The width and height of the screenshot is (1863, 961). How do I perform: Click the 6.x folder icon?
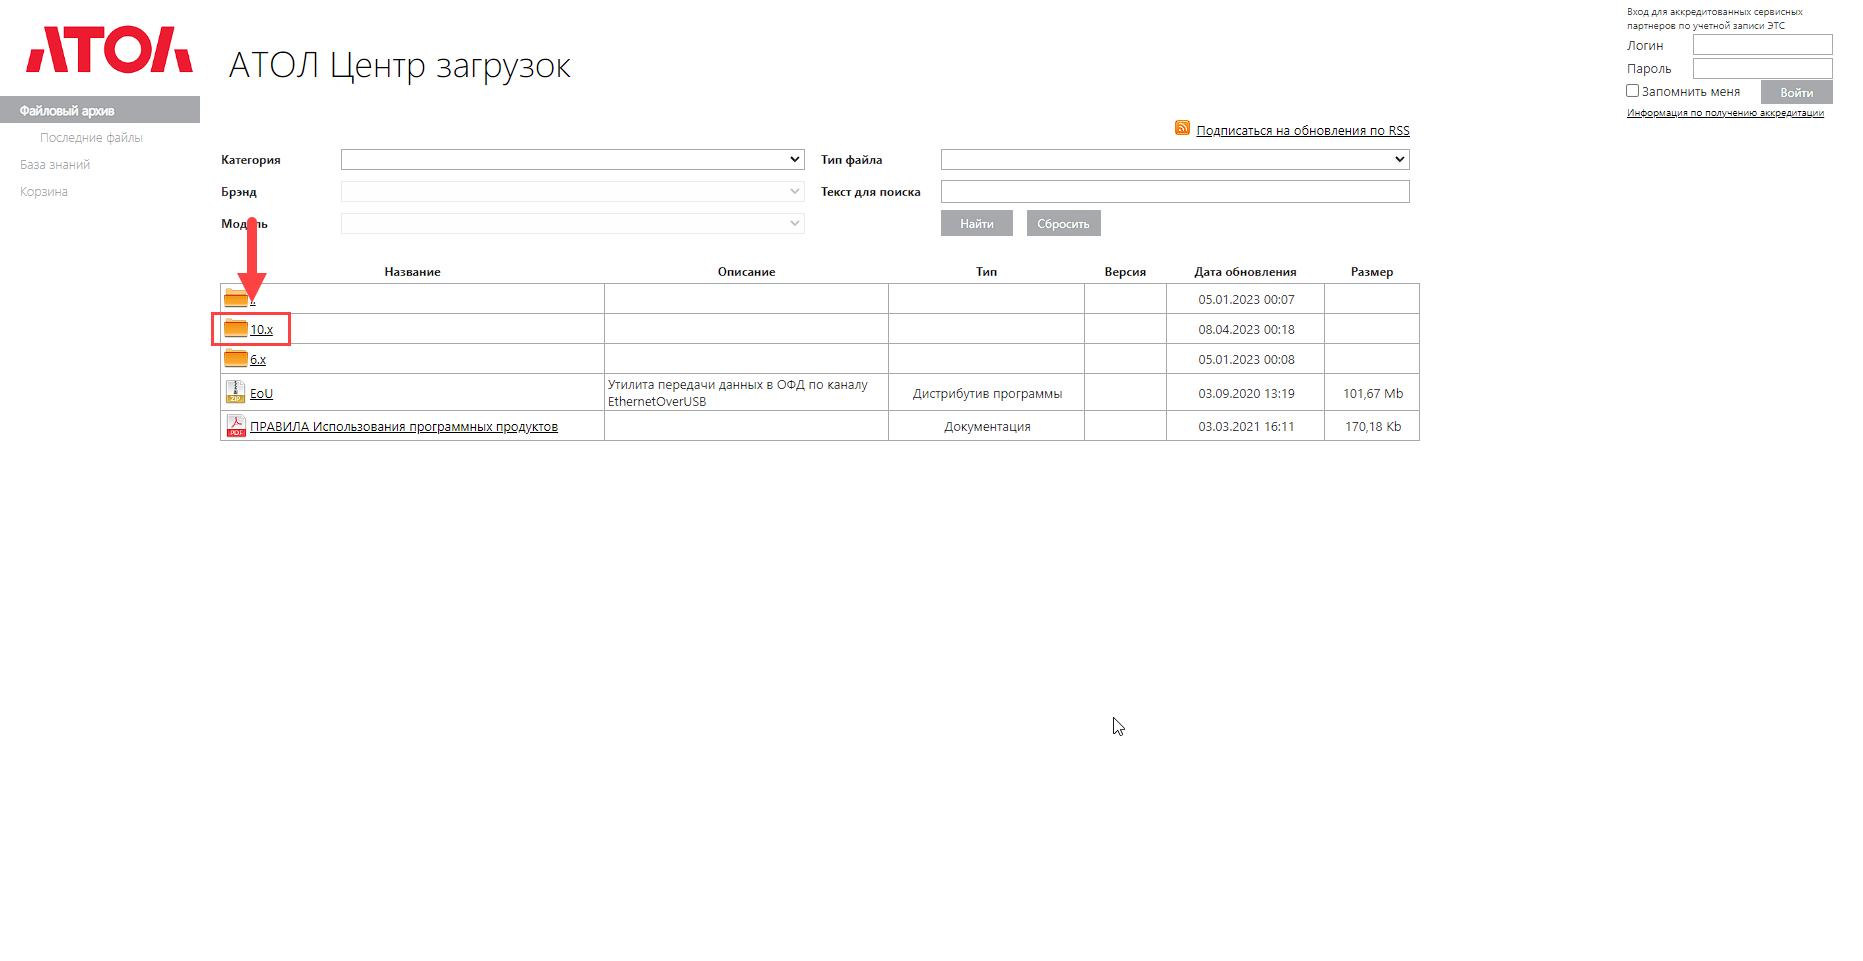coord(236,358)
